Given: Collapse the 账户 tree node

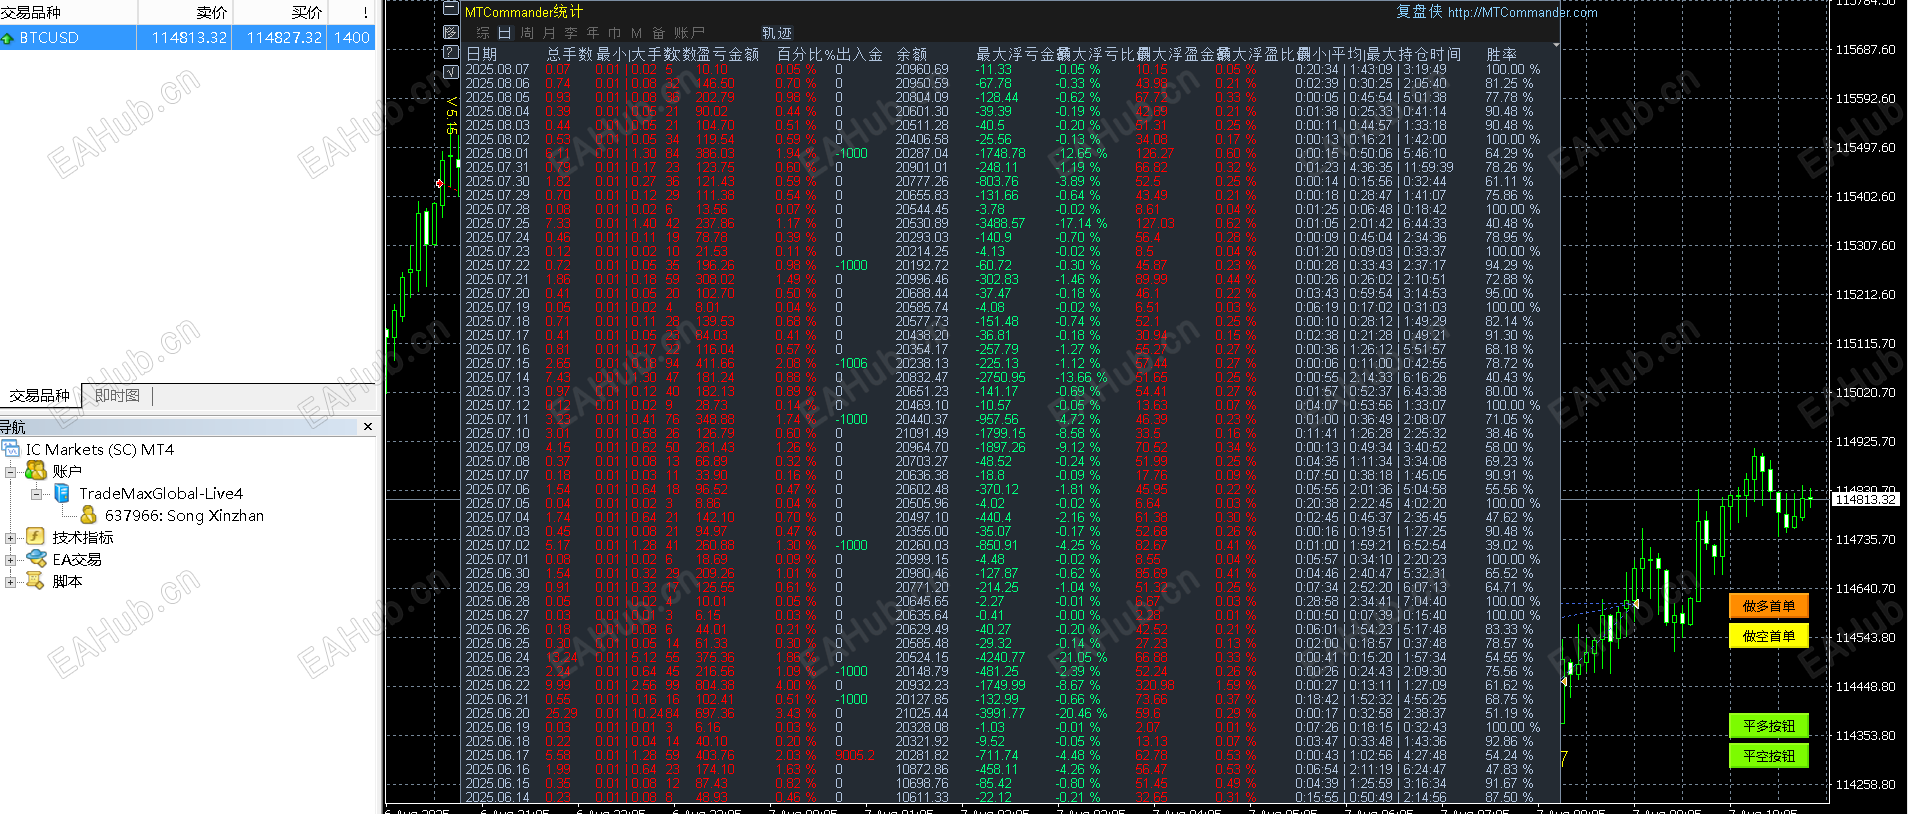Looking at the screenshot, I should [x=11, y=471].
